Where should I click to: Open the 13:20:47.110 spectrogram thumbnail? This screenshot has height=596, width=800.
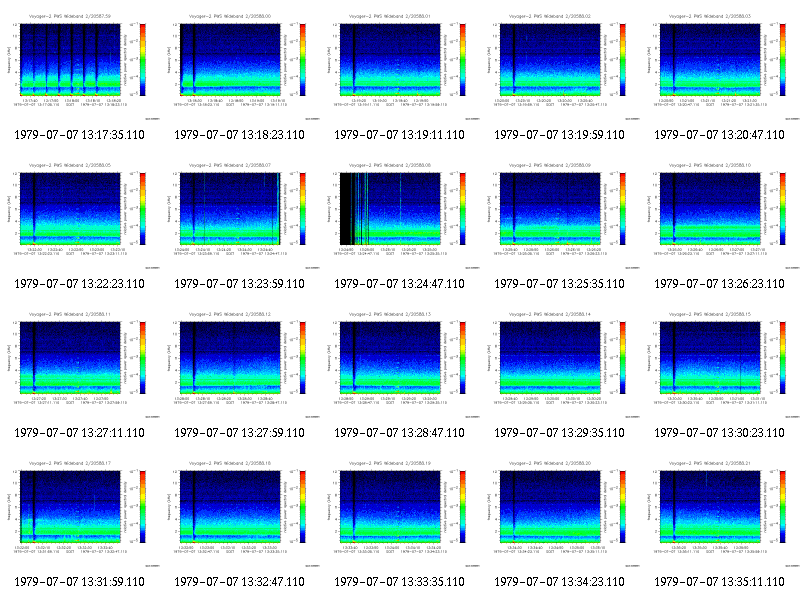(x=720, y=66)
